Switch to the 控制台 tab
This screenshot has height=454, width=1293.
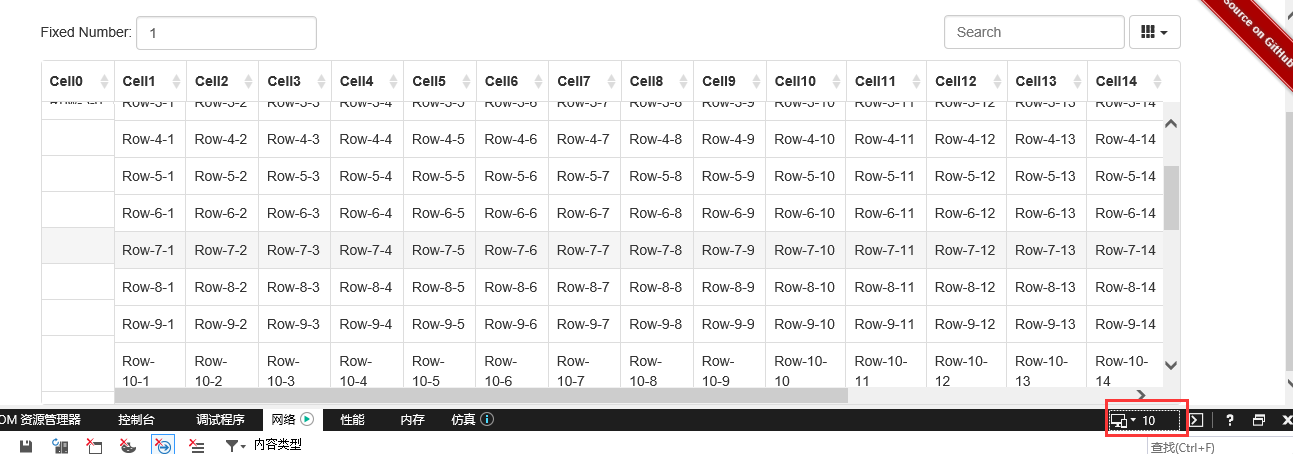[x=135, y=420]
